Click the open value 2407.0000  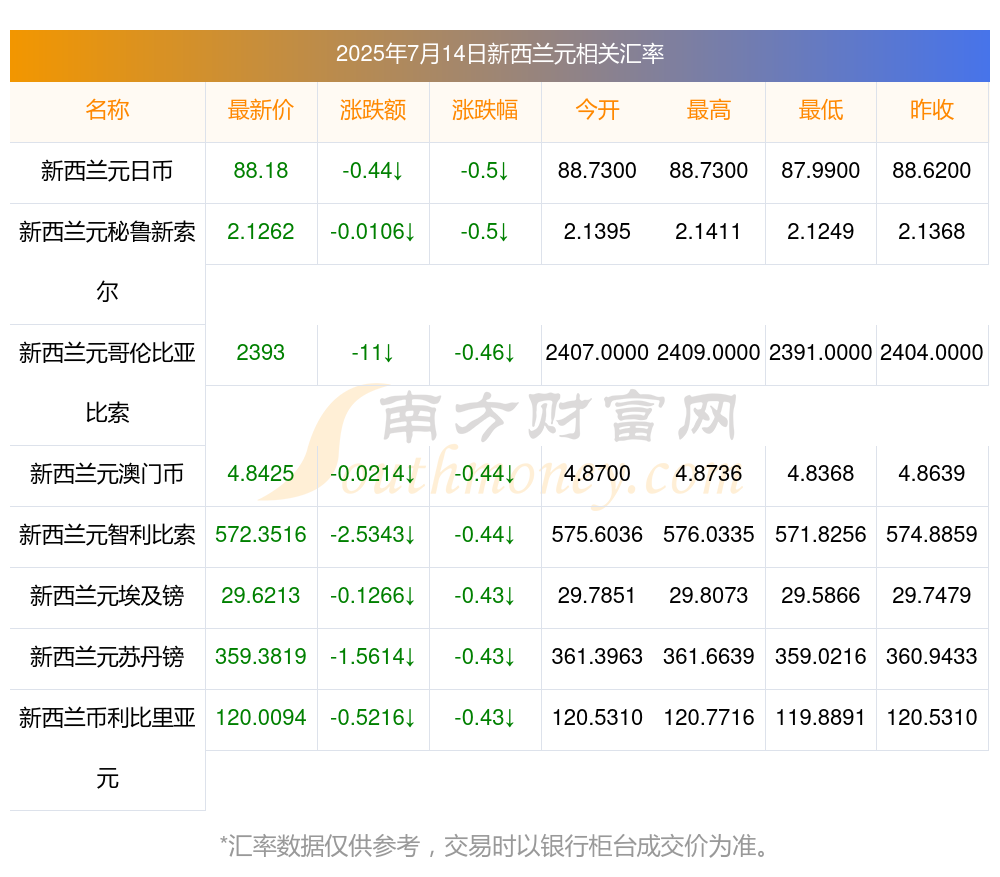[x=597, y=353]
